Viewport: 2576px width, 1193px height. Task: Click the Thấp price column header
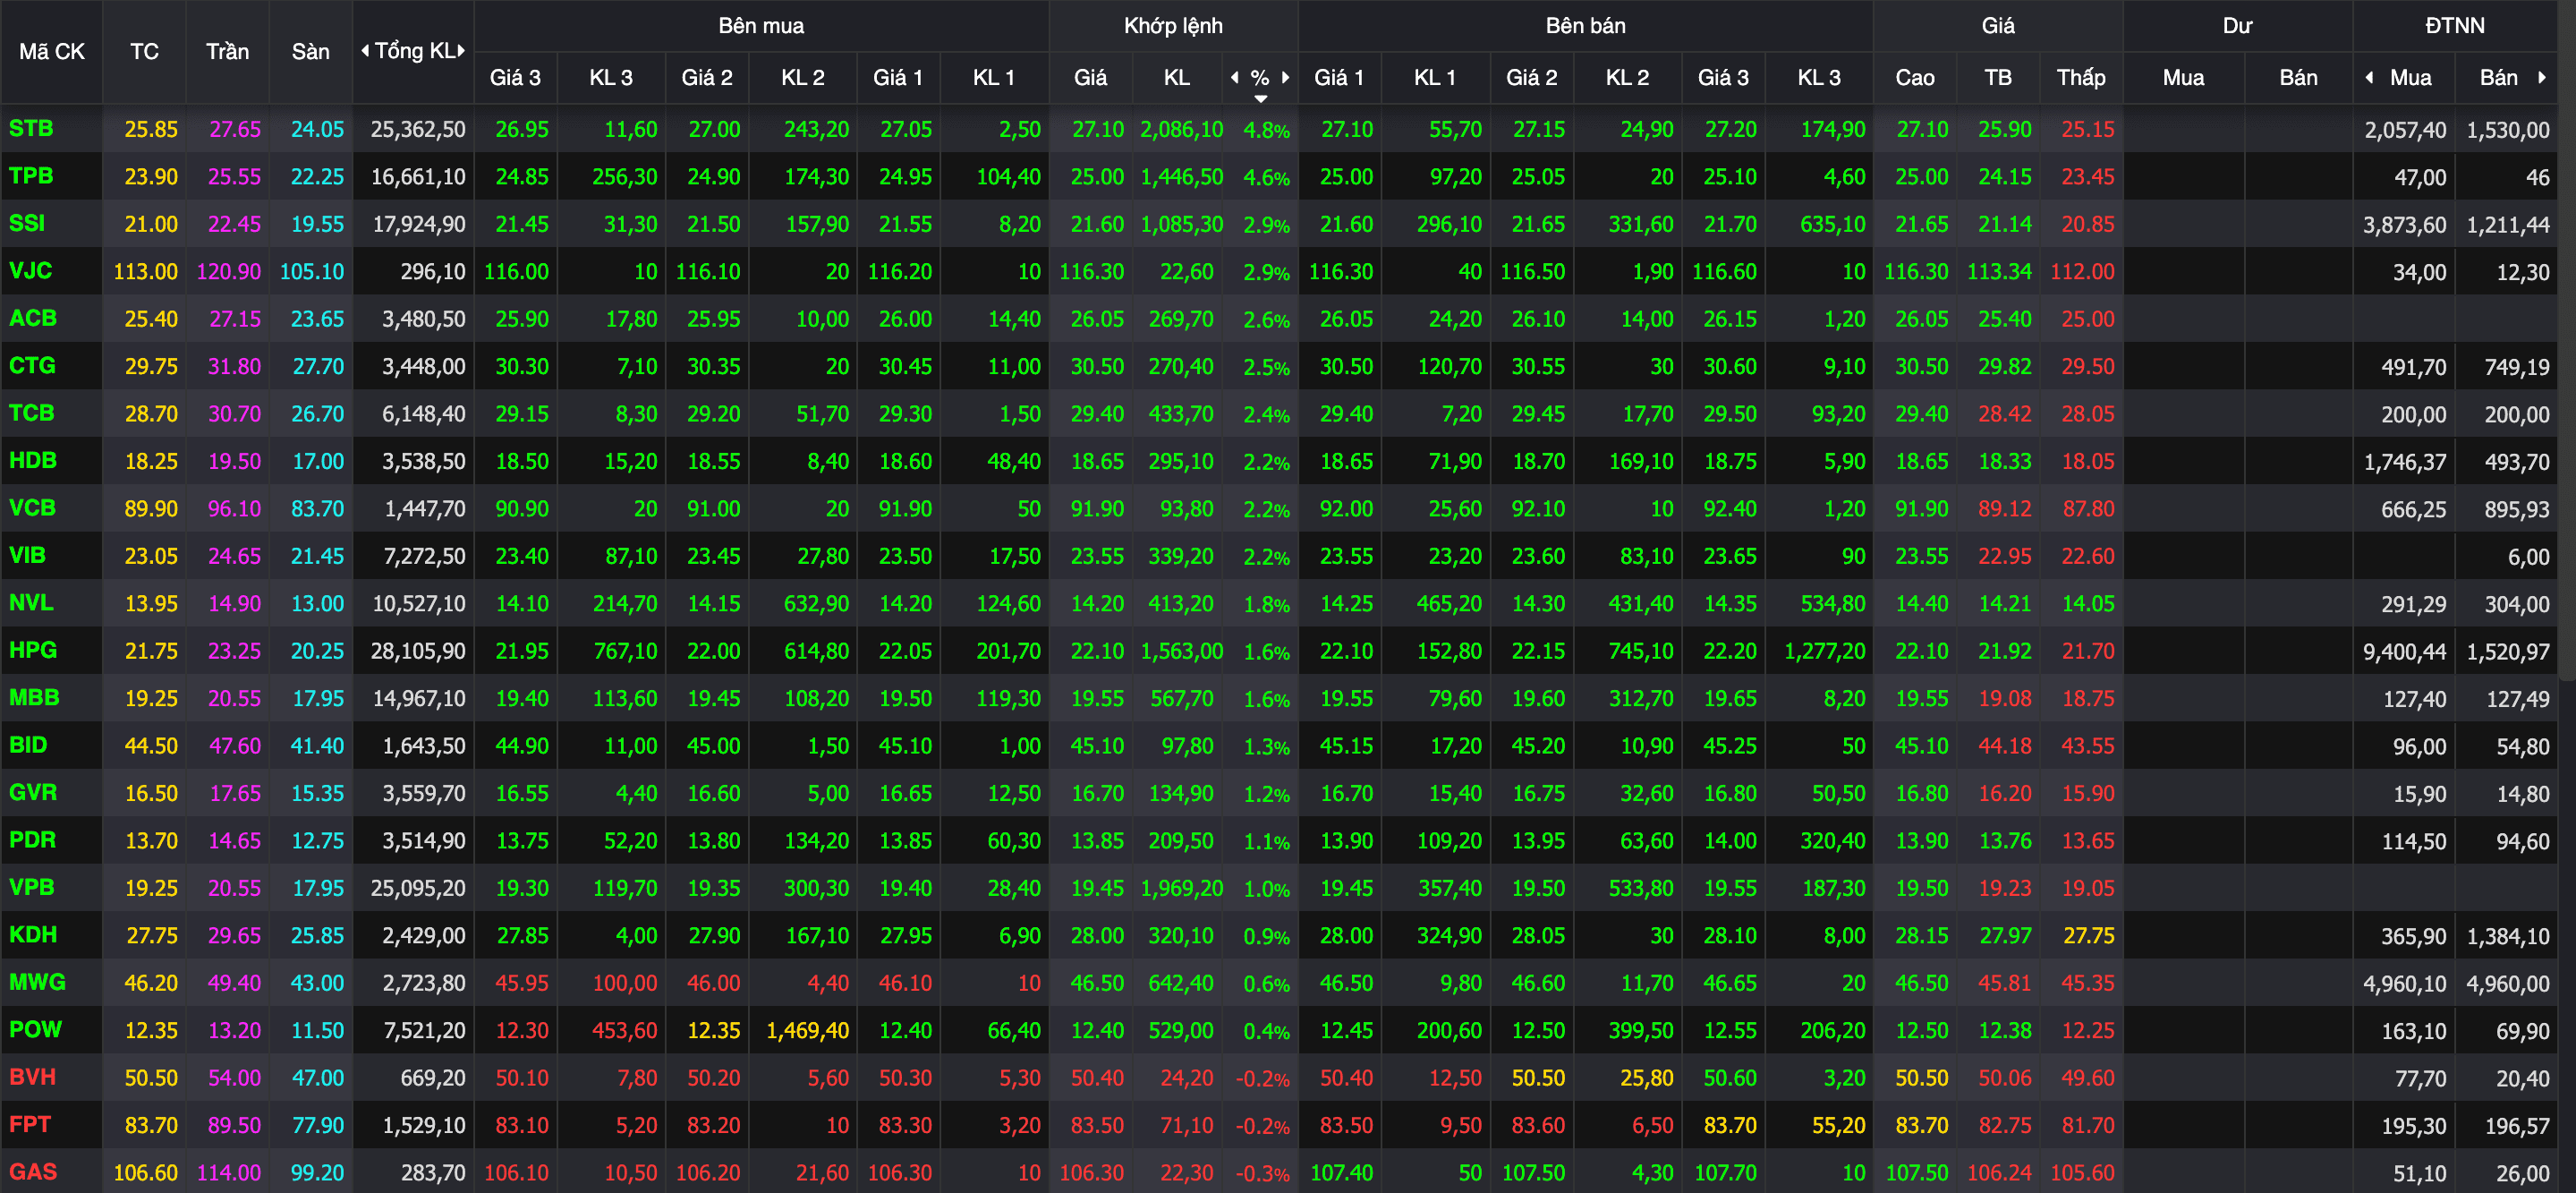(x=2081, y=77)
